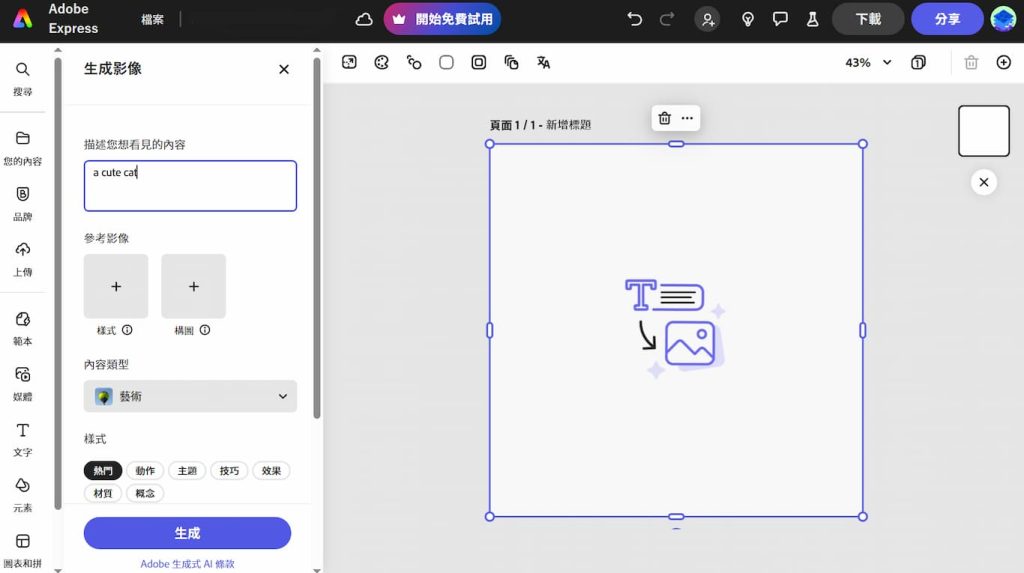Close the 生成影像 panel
Image resolution: width=1024 pixels, height=573 pixels.
click(x=283, y=69)
